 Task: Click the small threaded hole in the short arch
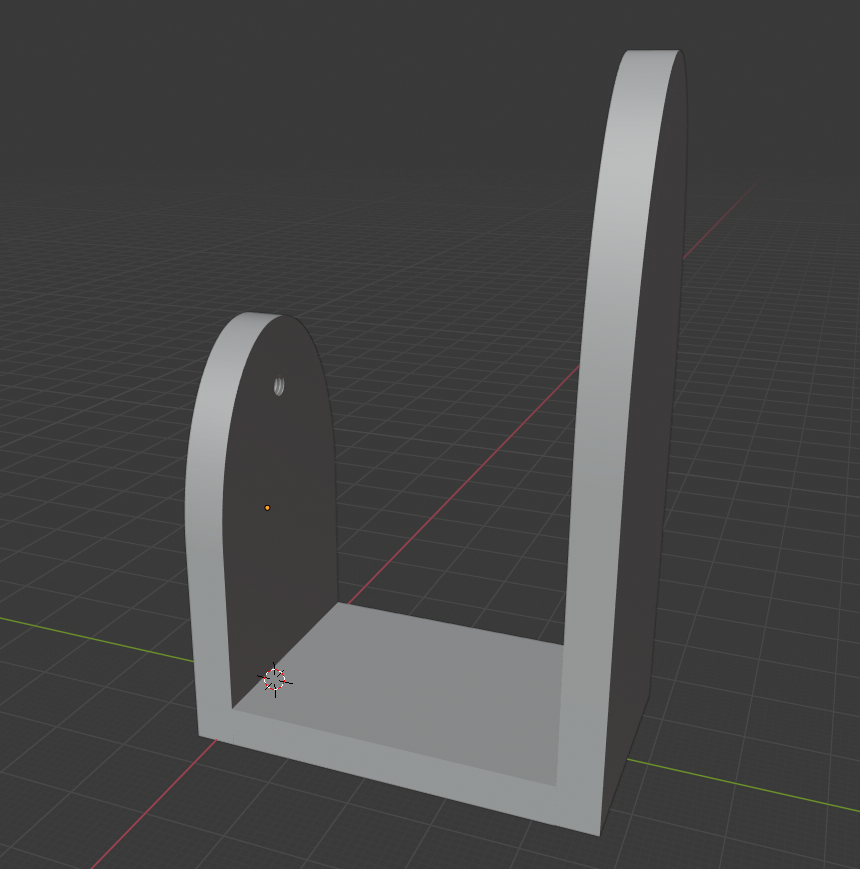279,386
